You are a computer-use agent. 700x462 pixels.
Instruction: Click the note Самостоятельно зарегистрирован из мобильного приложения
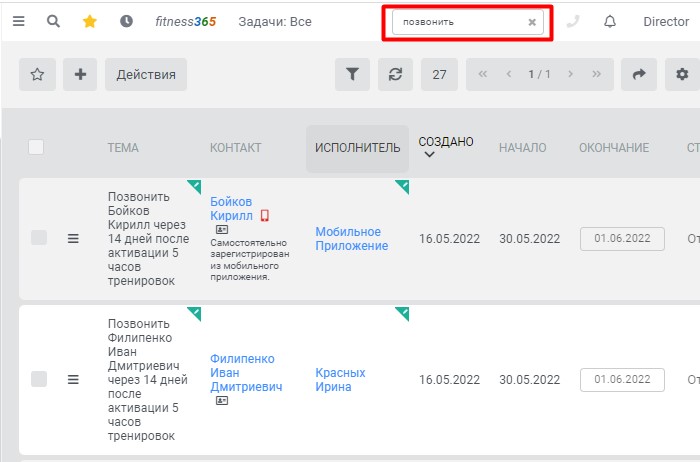click(250, 260)
